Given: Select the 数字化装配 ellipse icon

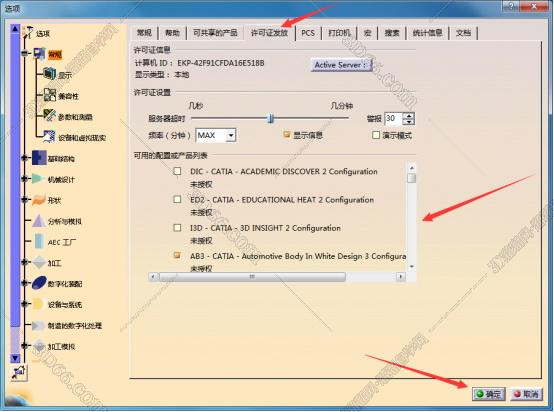Looking at the screenshot, I should point(39,283).
